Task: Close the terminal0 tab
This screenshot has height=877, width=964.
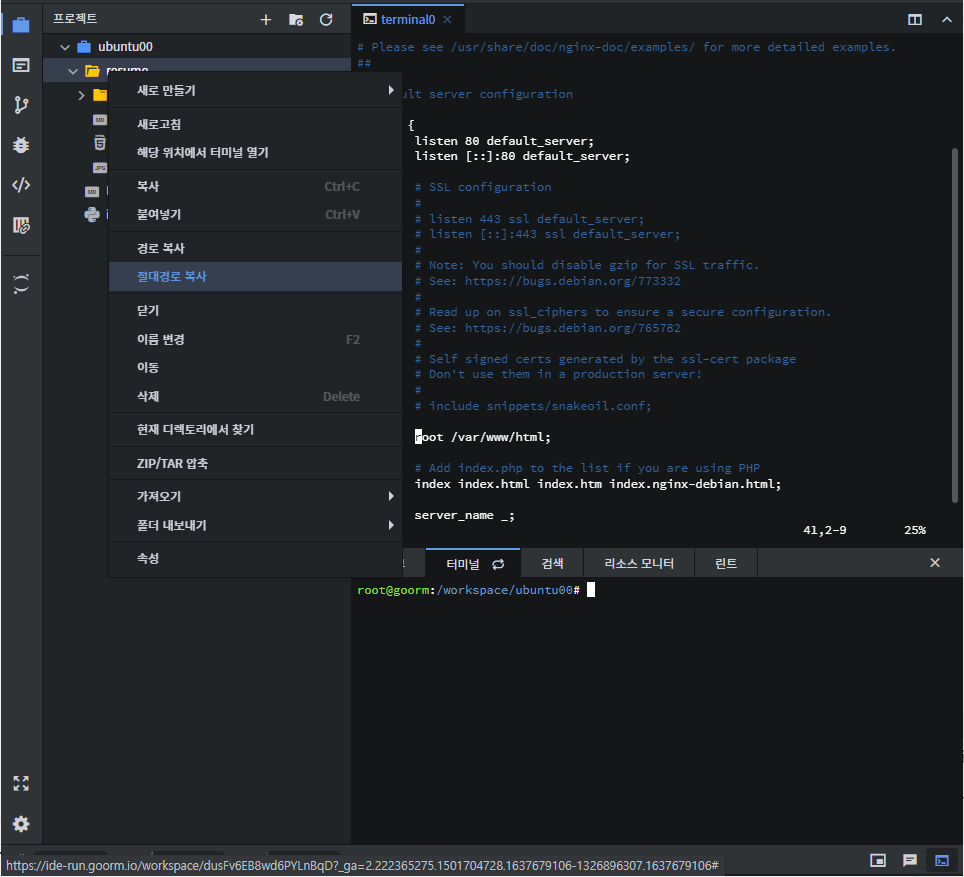Action: (448, 20)
